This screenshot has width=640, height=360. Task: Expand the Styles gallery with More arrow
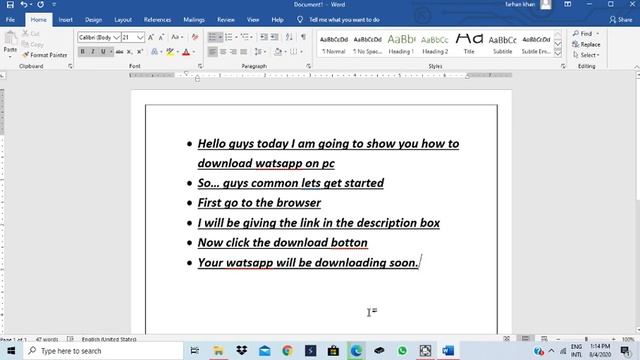tap(558, 53)
